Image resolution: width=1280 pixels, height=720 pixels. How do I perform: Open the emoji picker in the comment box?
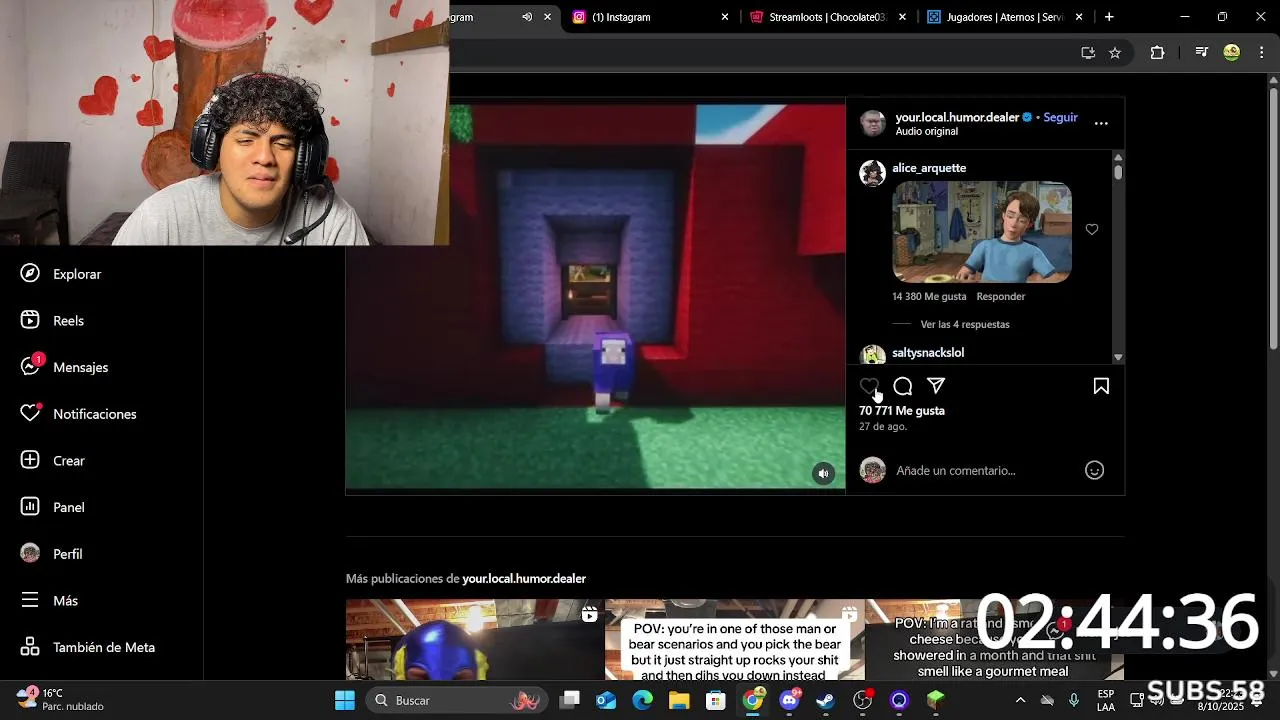[1095, 470]
